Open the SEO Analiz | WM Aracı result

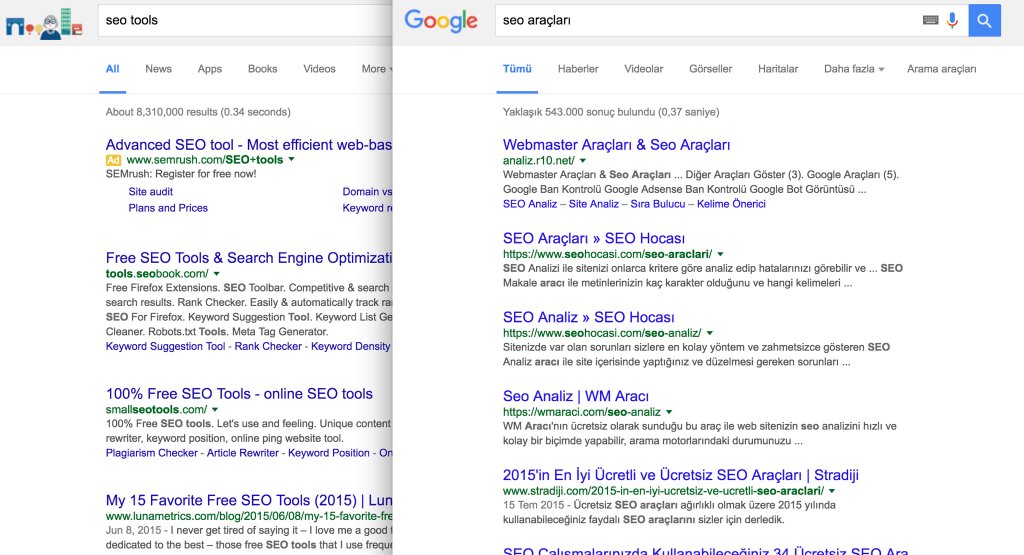tap(575, 396)
